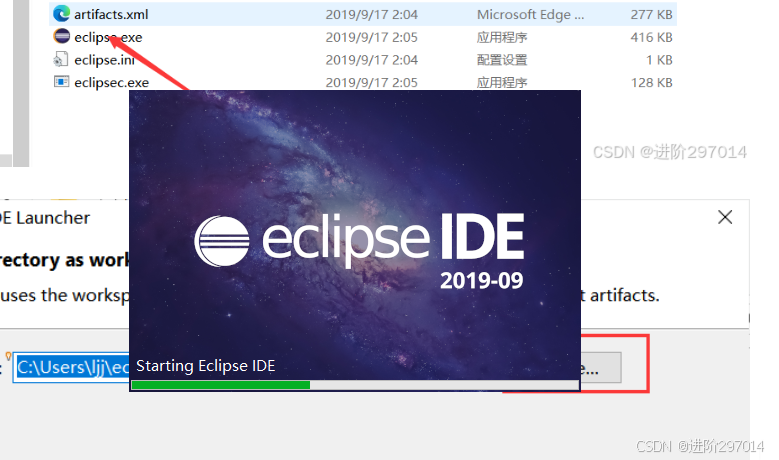Click the eclipse.exe application icon
Viewport: 779px width, 460px height.
(61, 36)
